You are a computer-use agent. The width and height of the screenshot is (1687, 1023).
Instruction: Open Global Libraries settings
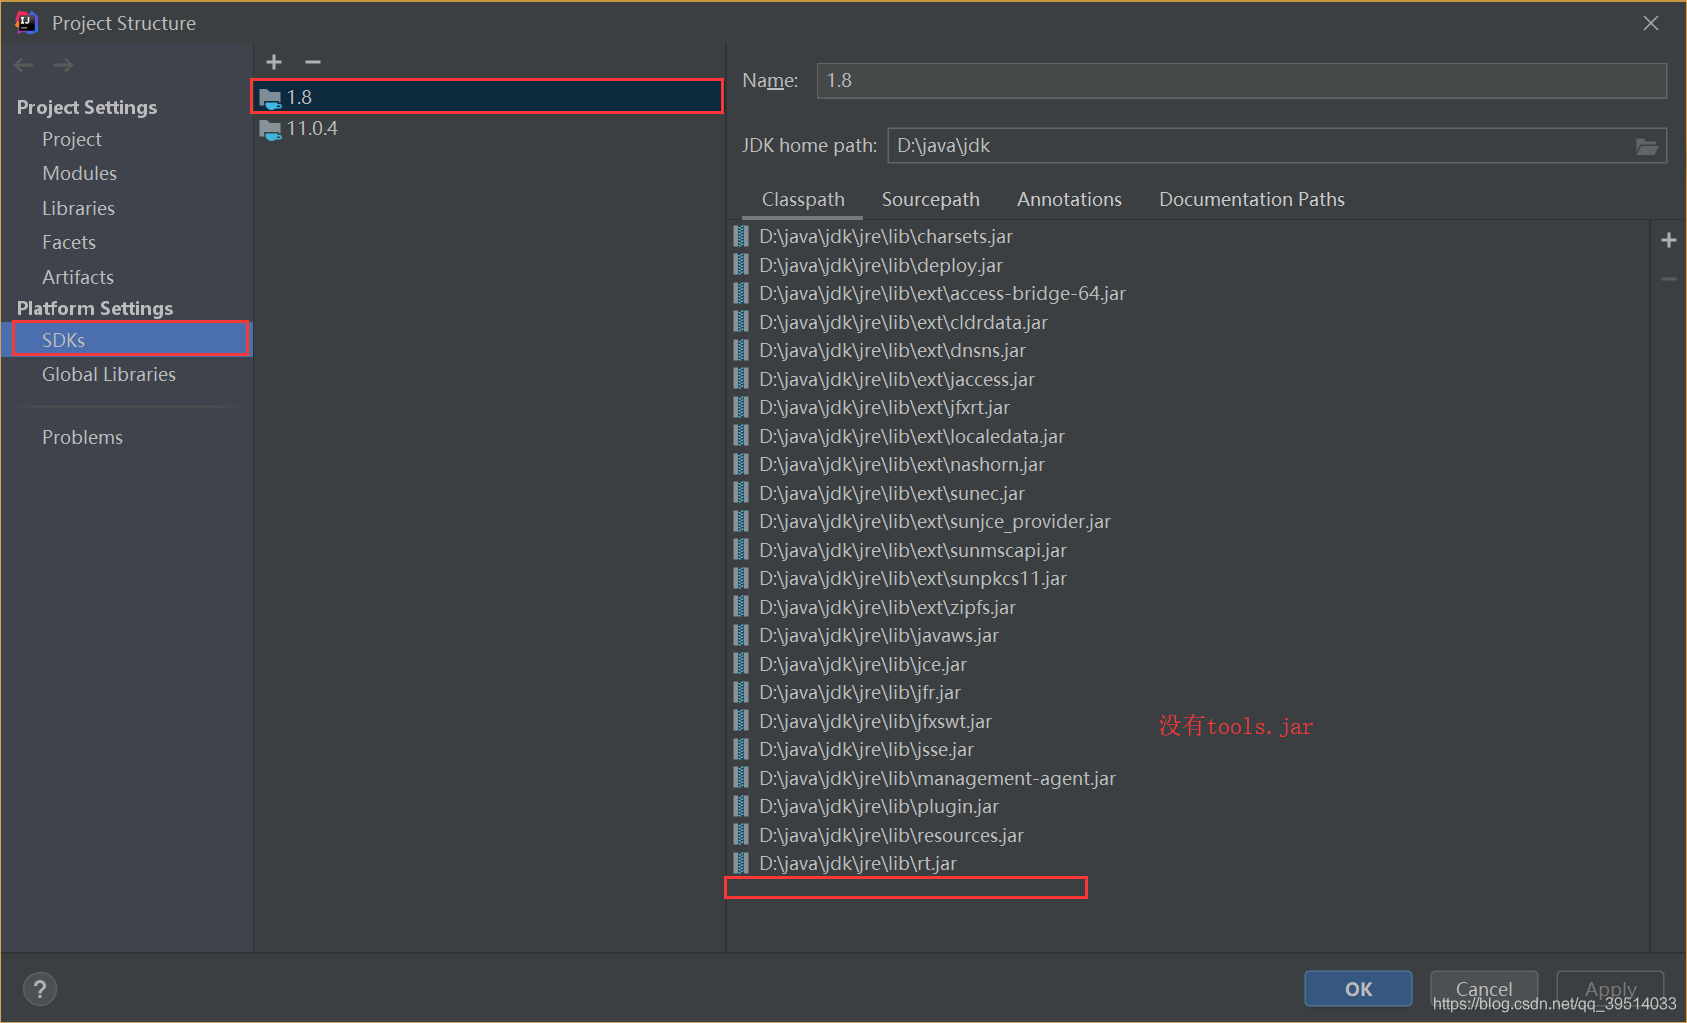[x=109, y=374]
